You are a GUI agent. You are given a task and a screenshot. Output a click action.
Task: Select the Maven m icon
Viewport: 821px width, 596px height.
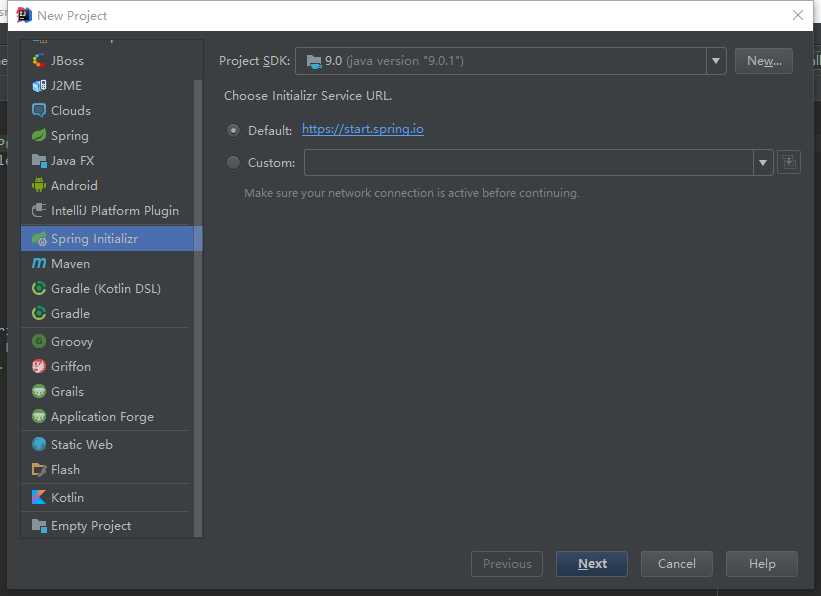(x=39, y=263)
